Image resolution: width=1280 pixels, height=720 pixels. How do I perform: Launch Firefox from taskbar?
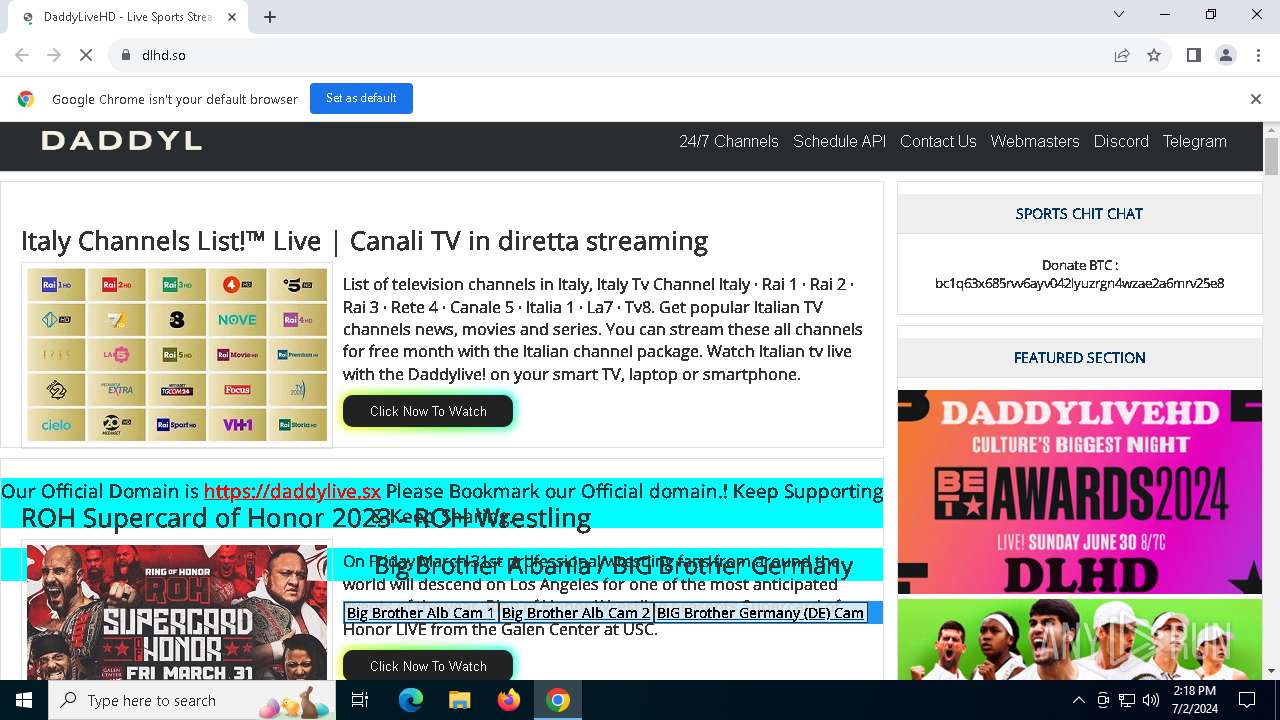(508, 700)
